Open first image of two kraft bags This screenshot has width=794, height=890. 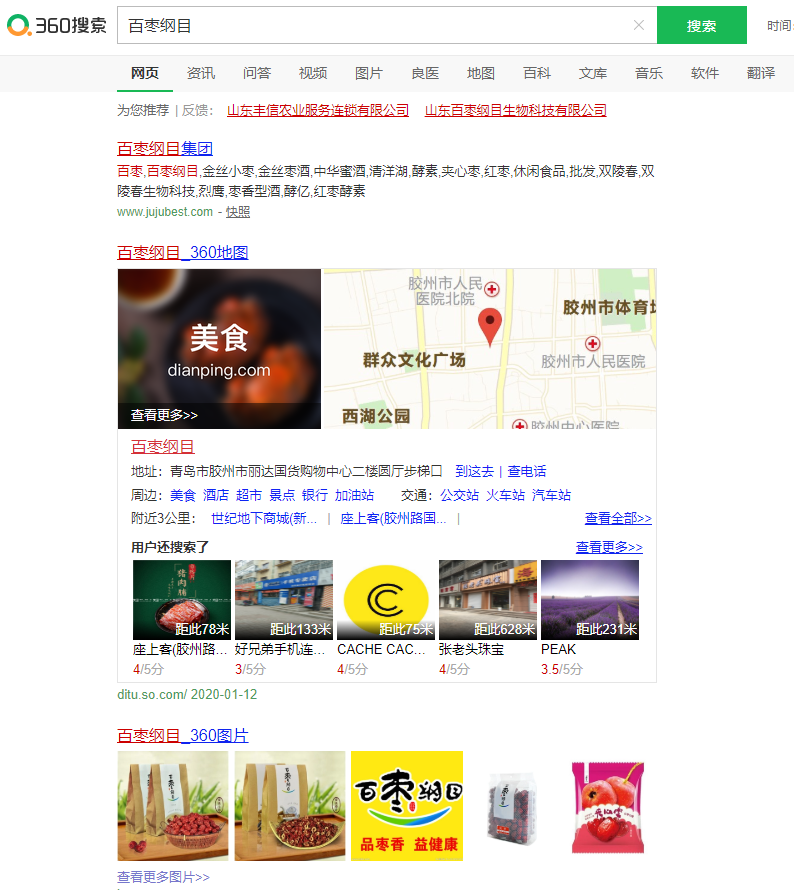pos(173,806)
